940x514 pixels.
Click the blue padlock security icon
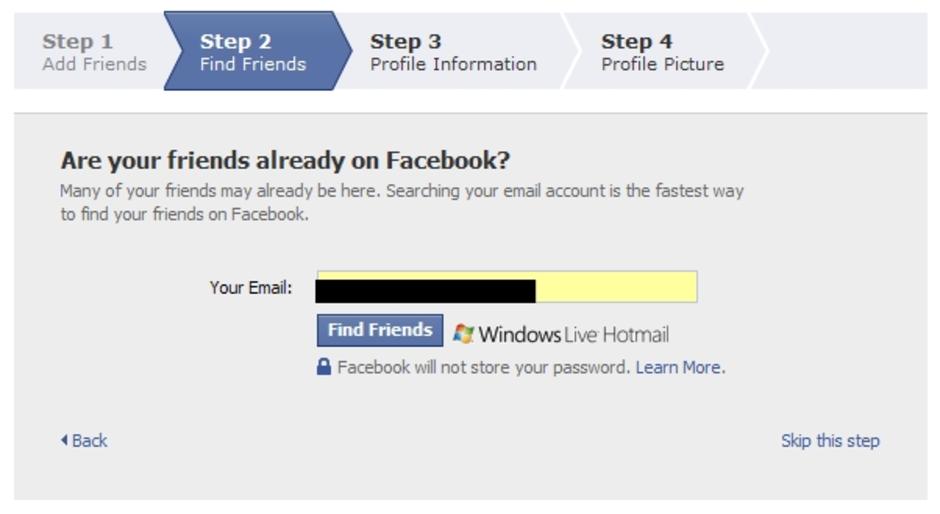point(324,366)
